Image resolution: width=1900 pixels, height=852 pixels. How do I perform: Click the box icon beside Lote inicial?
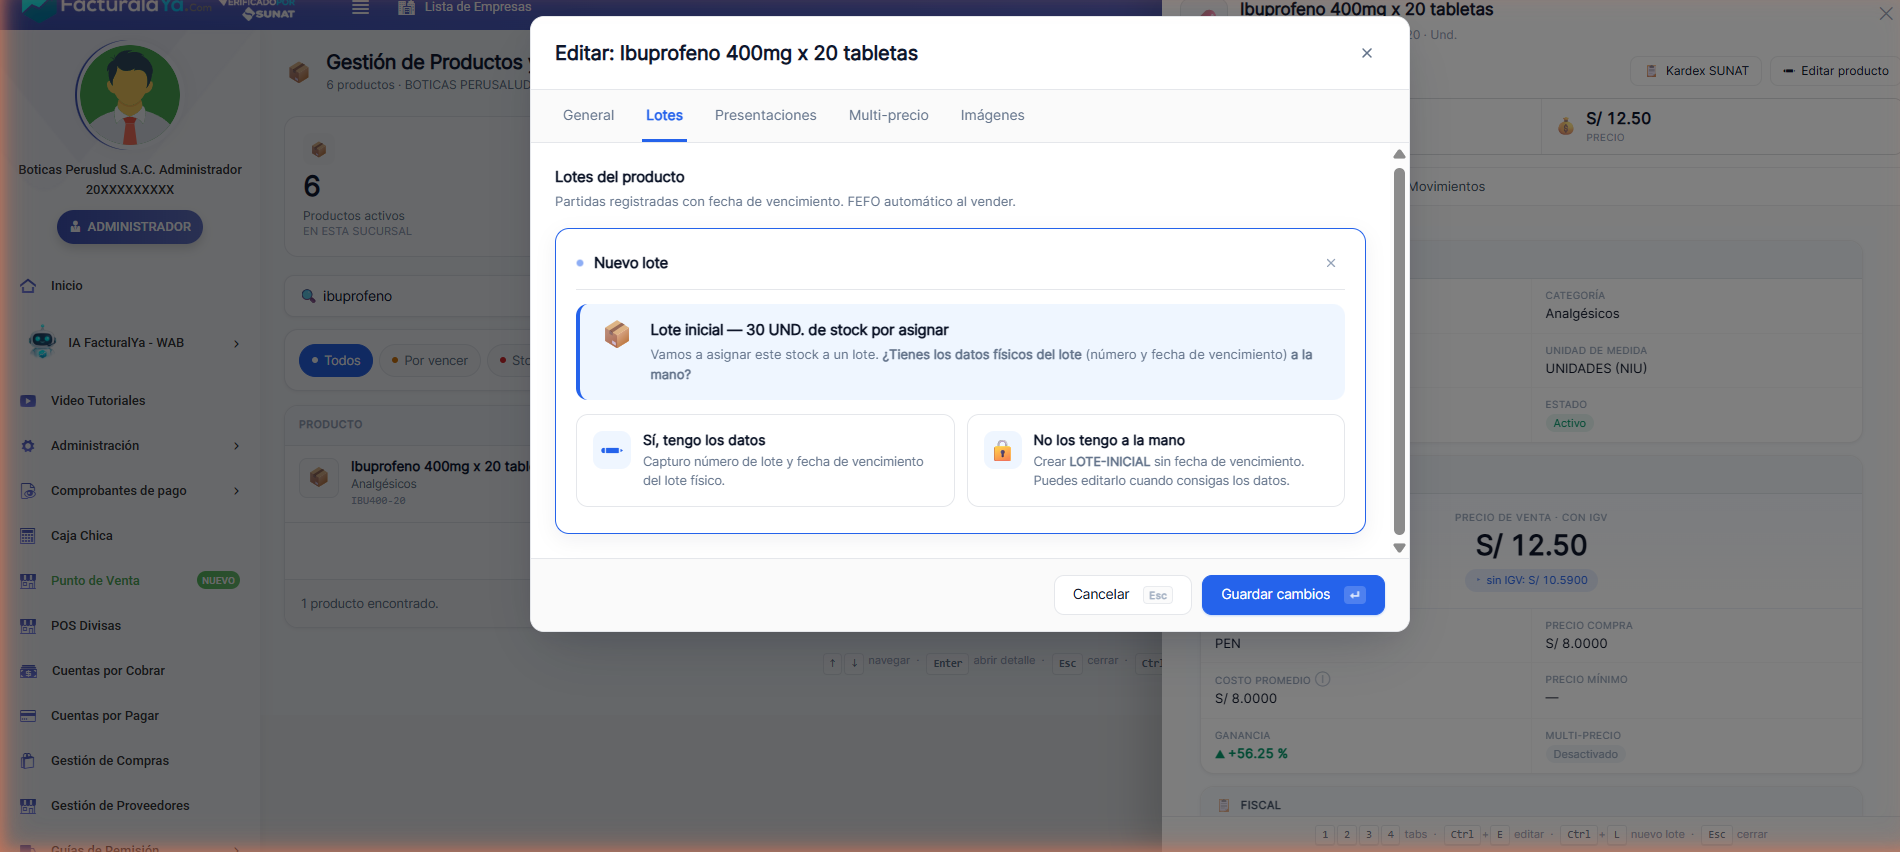coord(617,334)
